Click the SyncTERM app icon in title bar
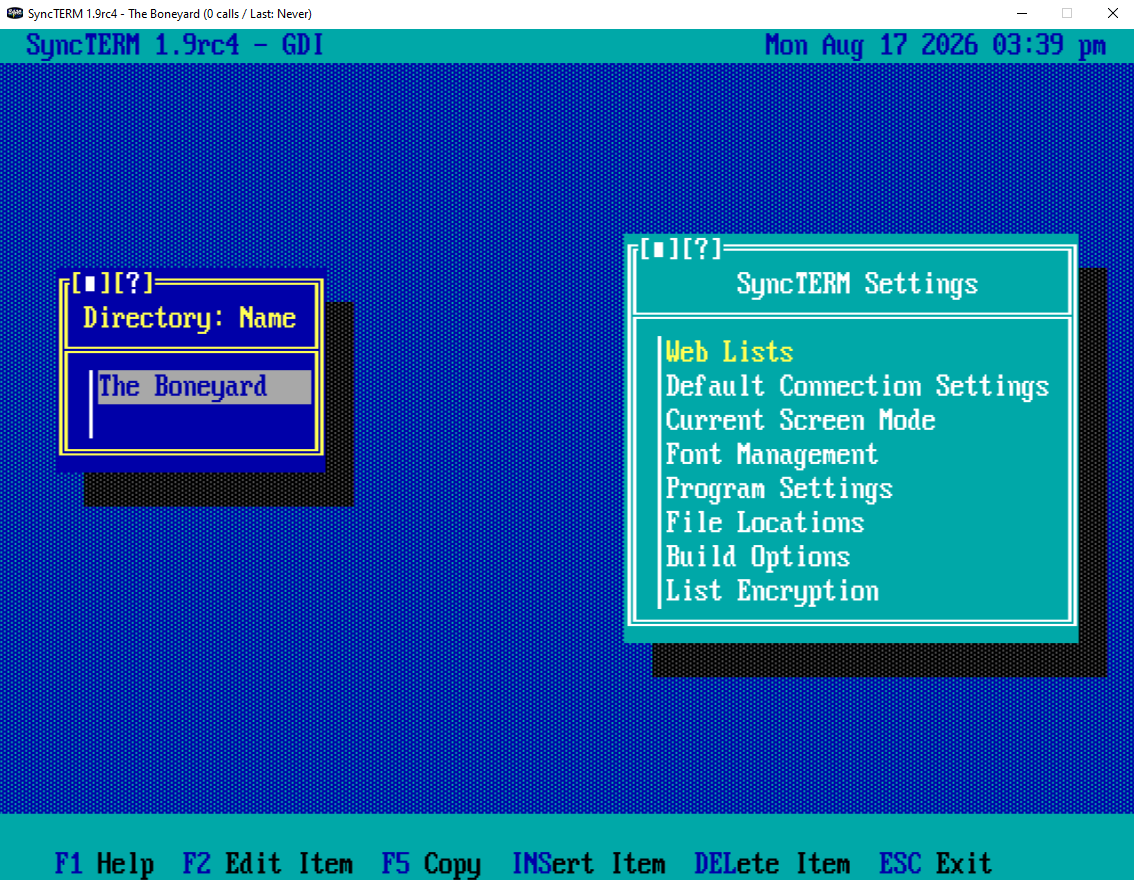This screenshot has height=880, width=1134. point(14,13)
